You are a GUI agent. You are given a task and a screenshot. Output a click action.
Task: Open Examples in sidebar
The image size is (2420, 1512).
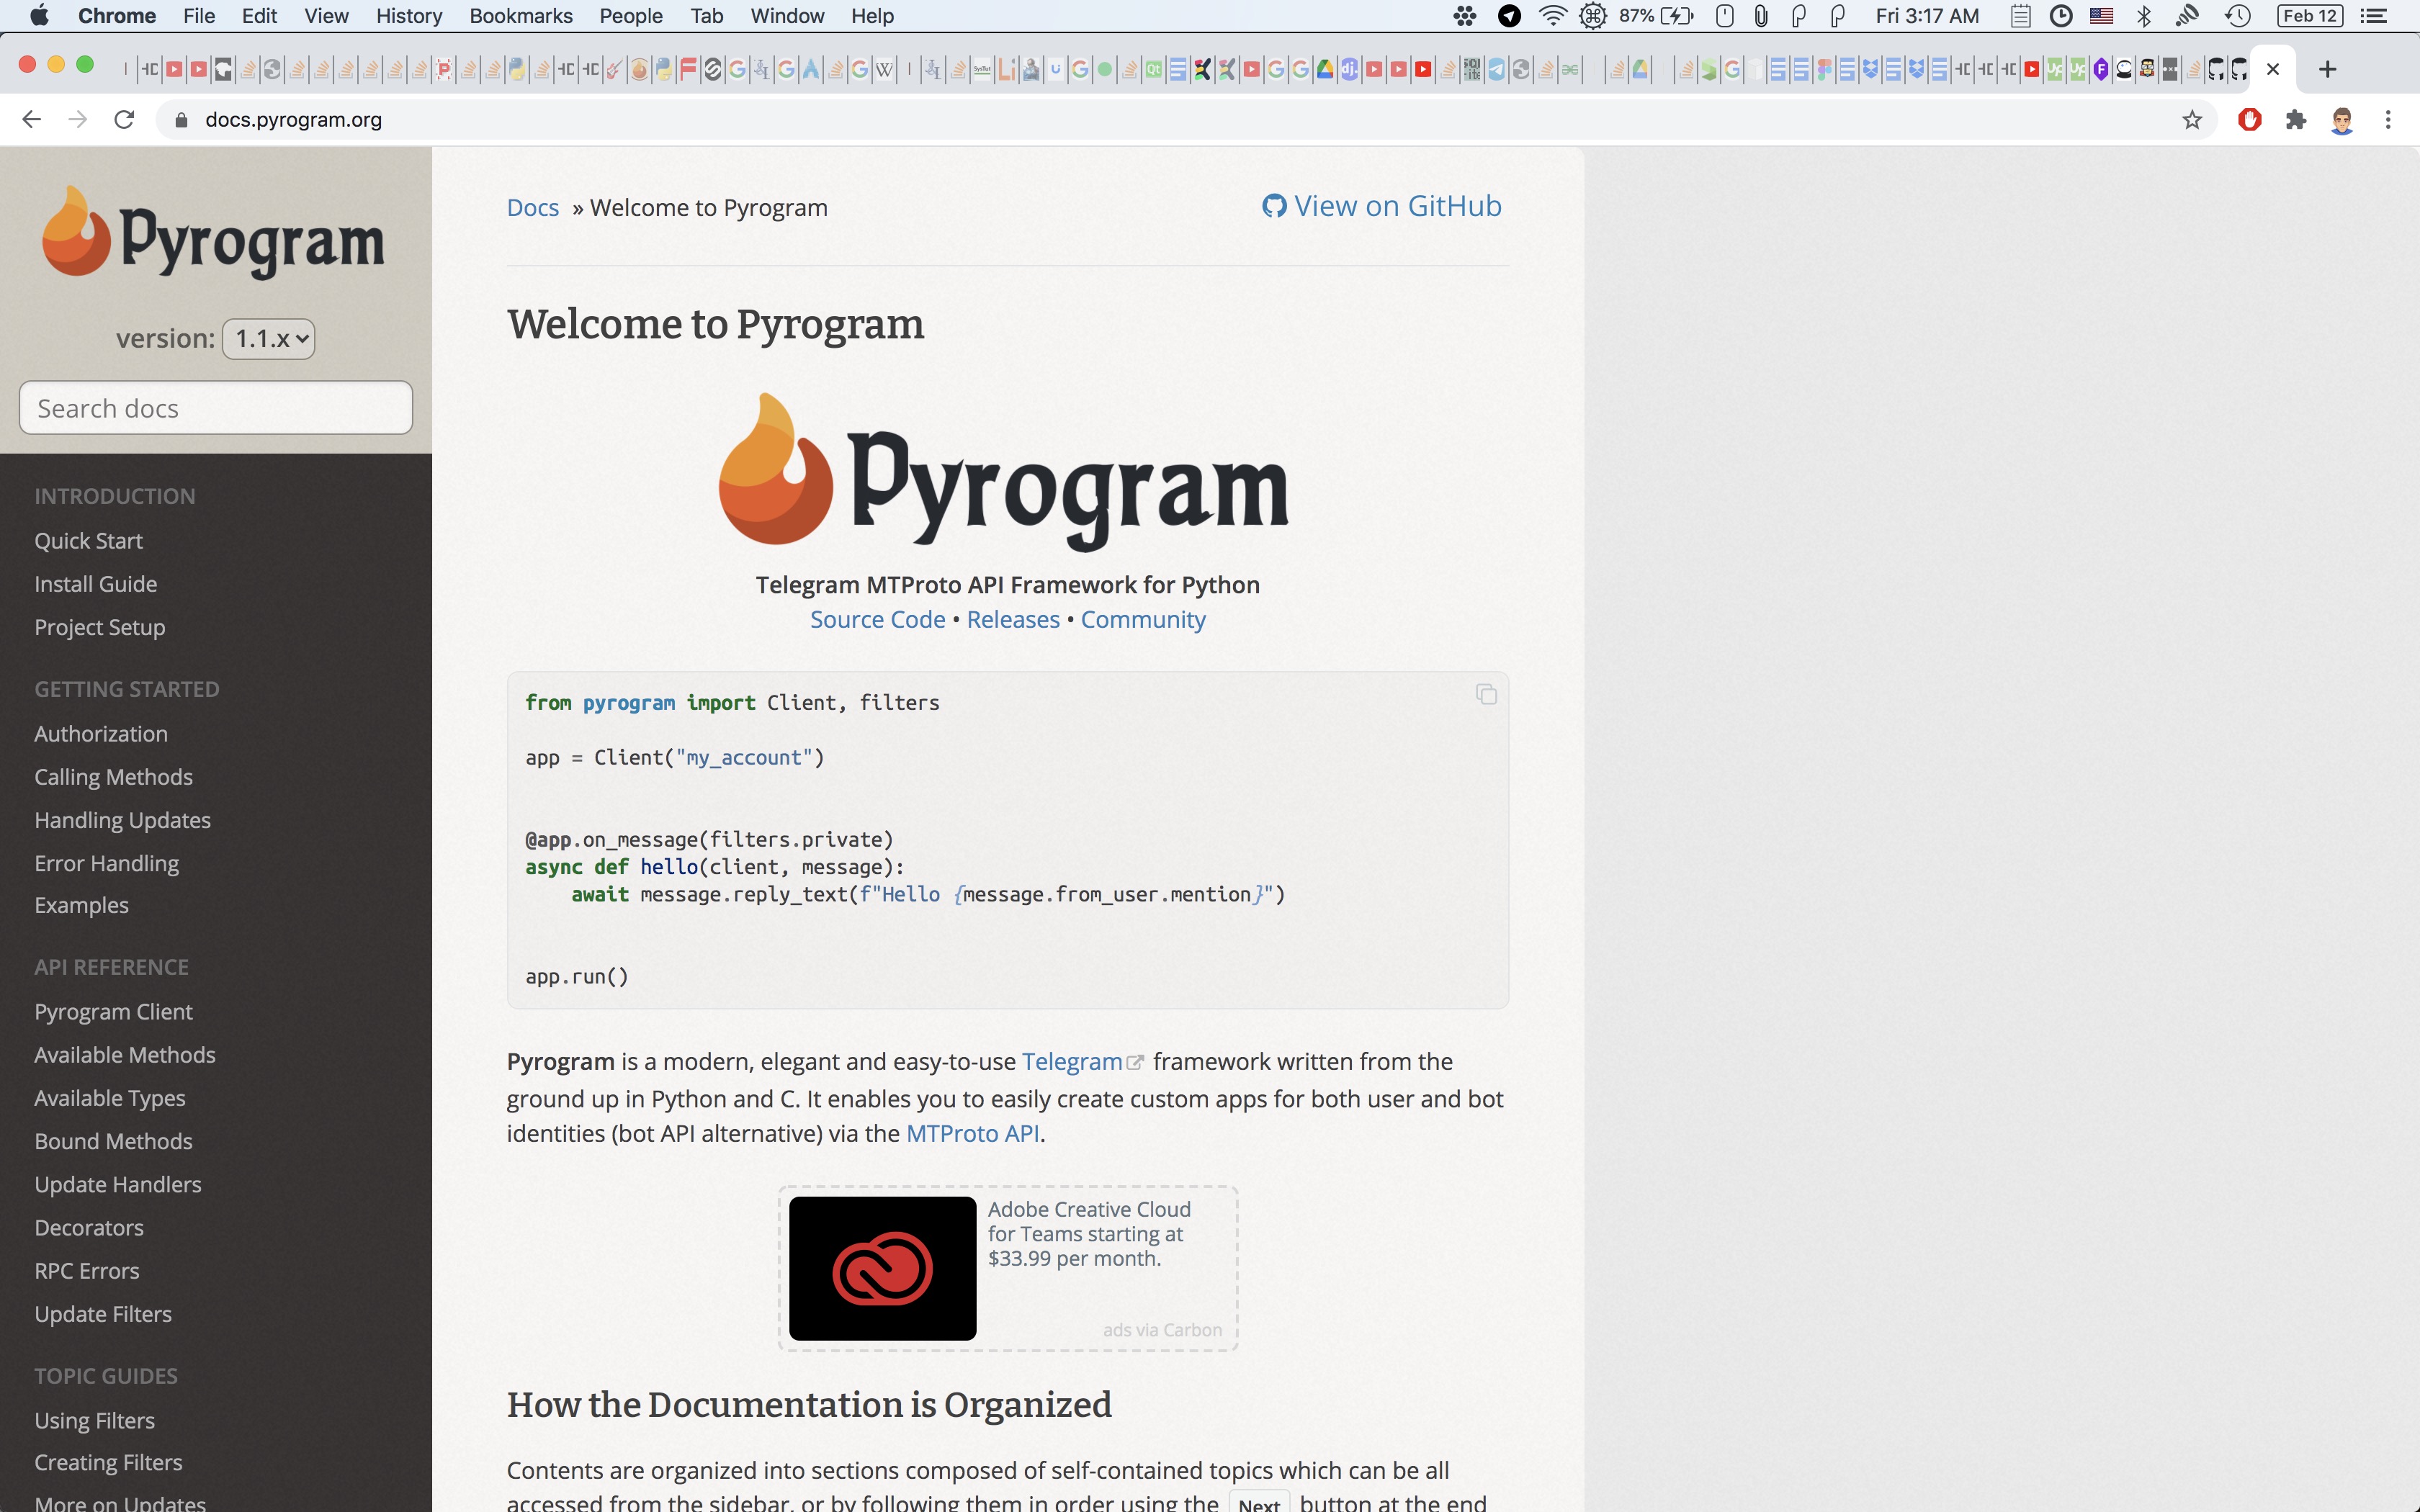point(81,905)
